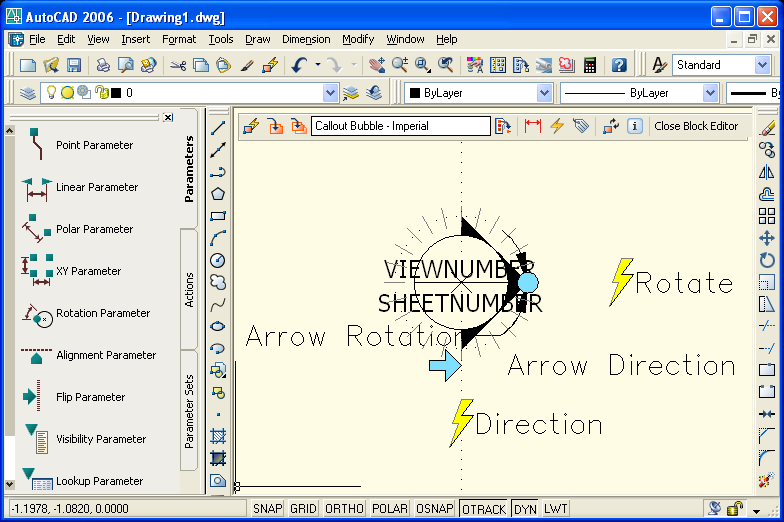Viewport: 784px width, 522px height.
Task: Select the Ellipse draw tool
Action: click(218, 326)
